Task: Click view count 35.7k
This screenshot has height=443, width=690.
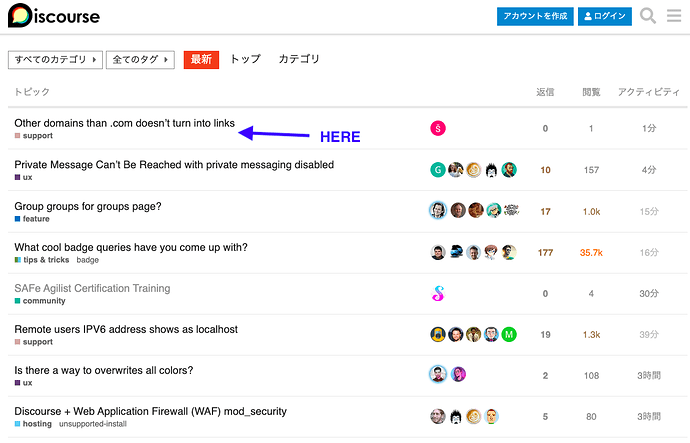Action: [591, 253]
